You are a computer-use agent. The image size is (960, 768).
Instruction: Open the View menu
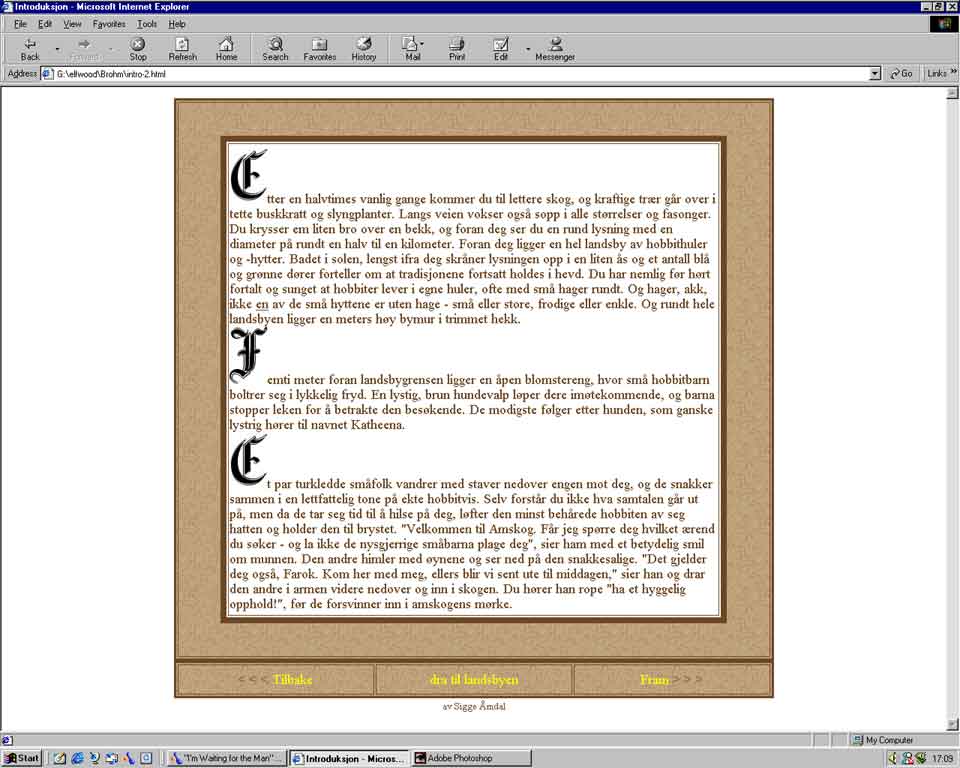point(72,24)
